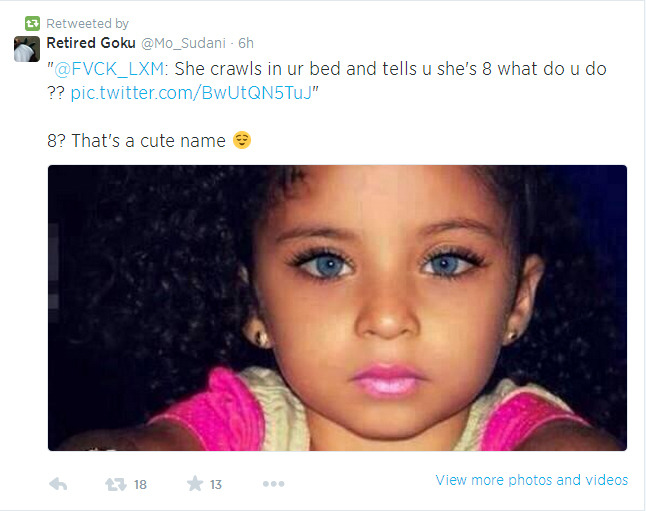Image resolution: width=646 pixels, height=511 pixels.
Task: Open the Retired Goku profile avatar
Action: pyautogui.click(x=27, y=49)
